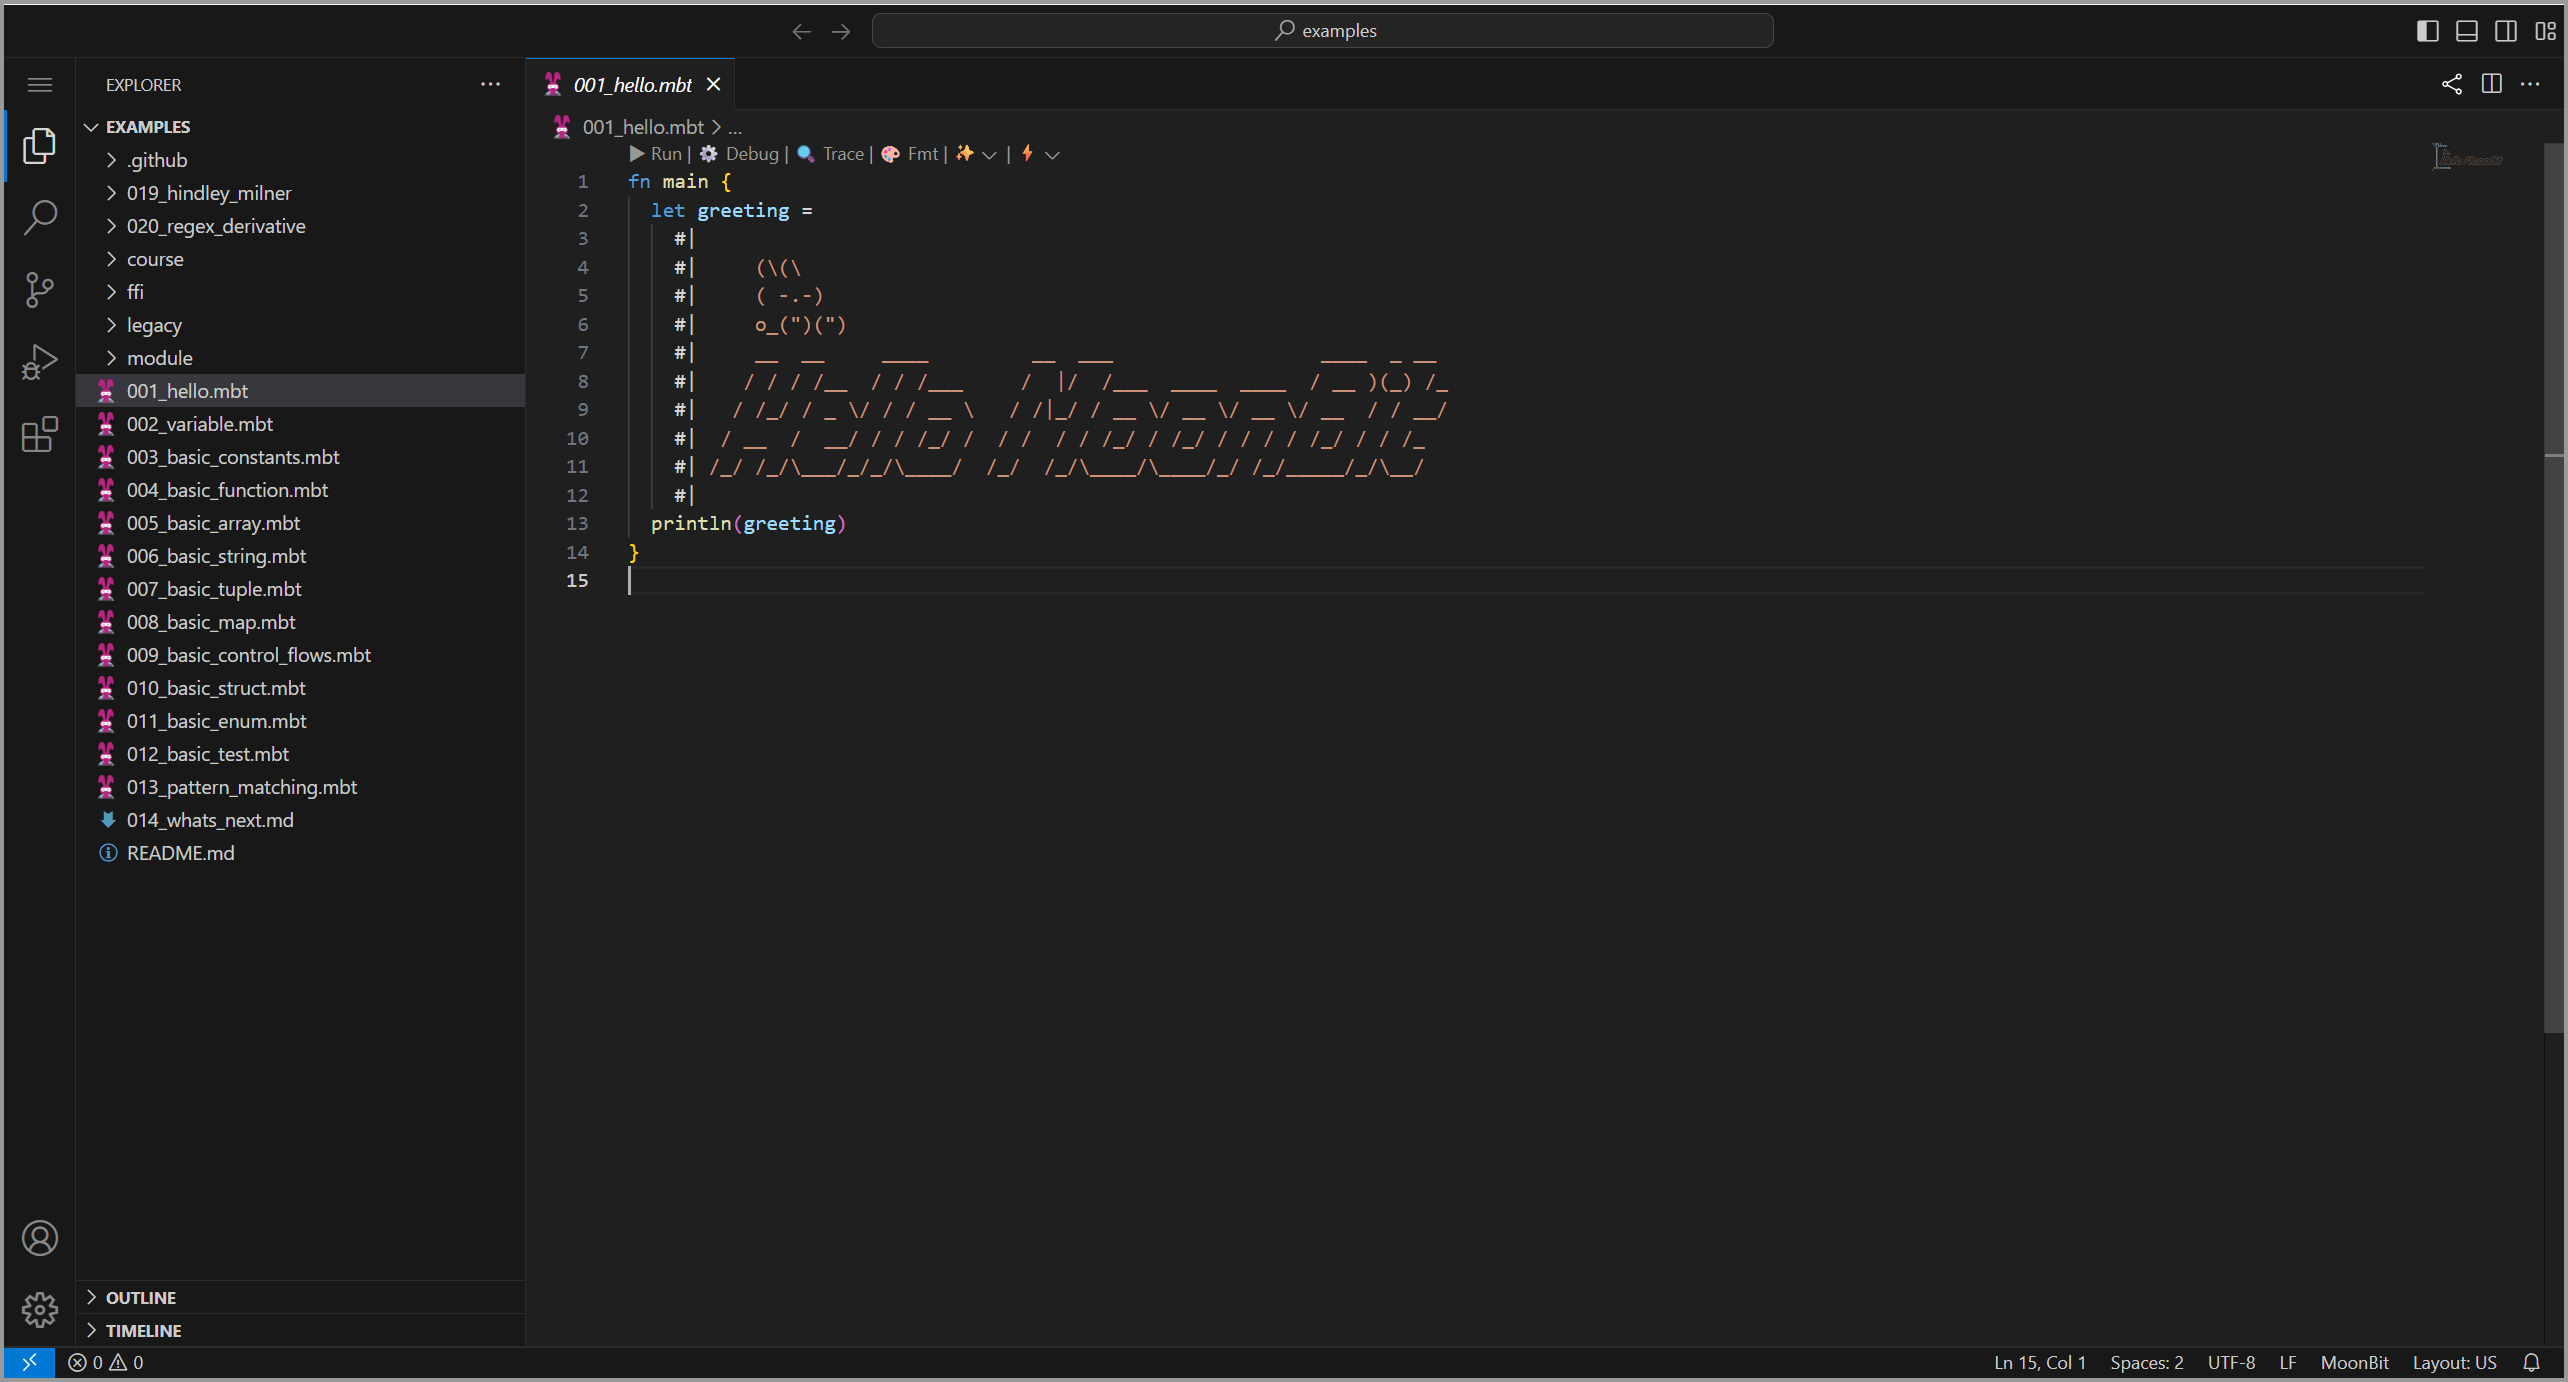2568x1382 pixels.
Task: Switch to the 001_hello.mbt editor tab
Action: (x=630, y=85)
